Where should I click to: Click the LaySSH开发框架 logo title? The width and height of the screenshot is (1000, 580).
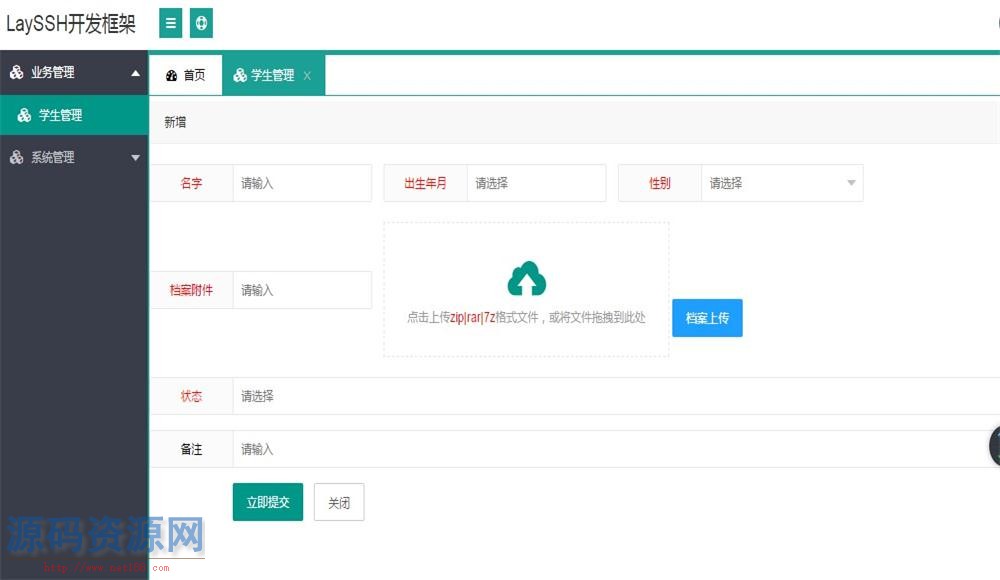tap(71, 24)
